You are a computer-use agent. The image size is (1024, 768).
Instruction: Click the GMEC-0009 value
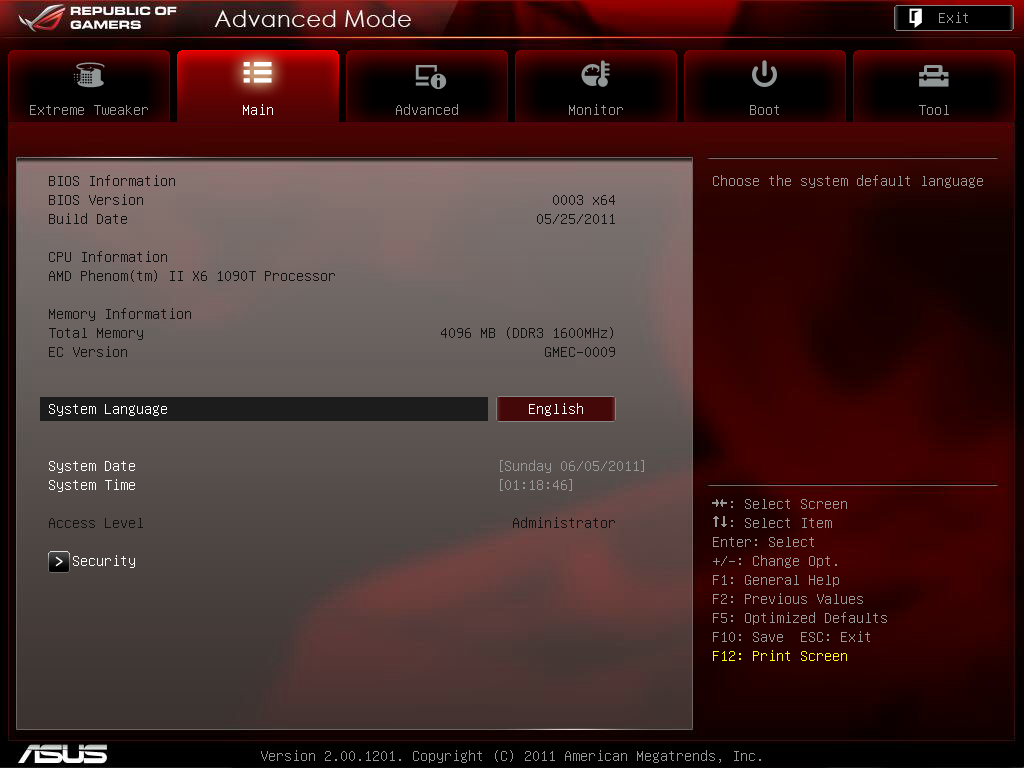coord(579,351)
